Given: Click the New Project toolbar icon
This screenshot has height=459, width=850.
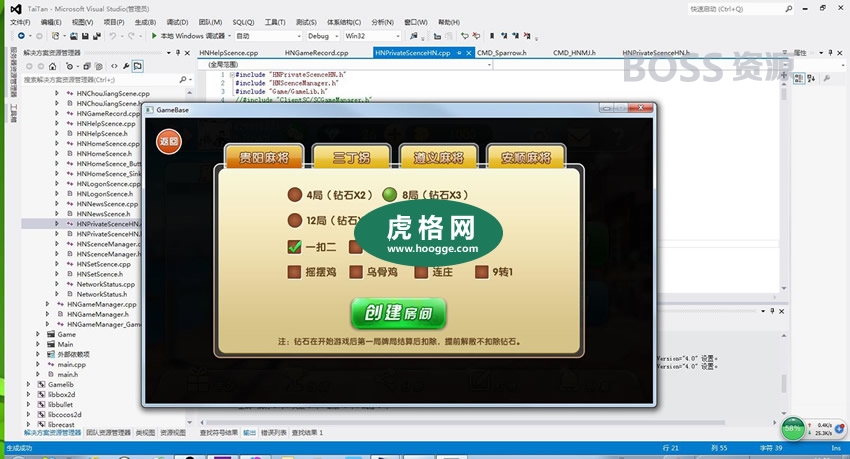Looking at the screenshot, I should (55, 36).
